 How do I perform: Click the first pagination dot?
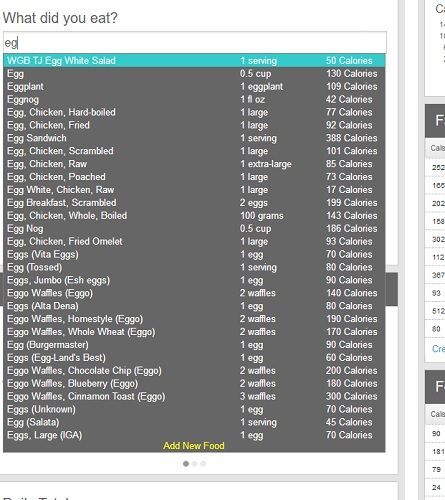tap(186, 464)
